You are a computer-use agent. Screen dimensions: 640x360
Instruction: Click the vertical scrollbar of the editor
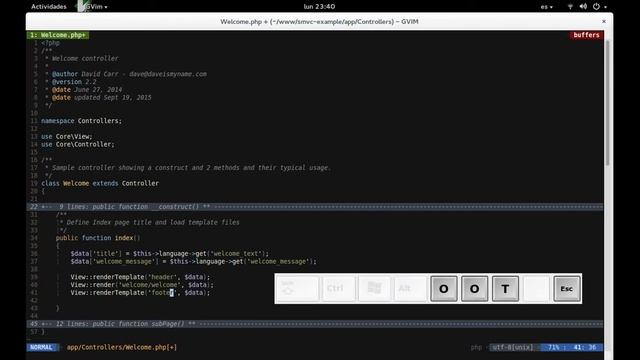pyautogui.click(x=607, y=102)
